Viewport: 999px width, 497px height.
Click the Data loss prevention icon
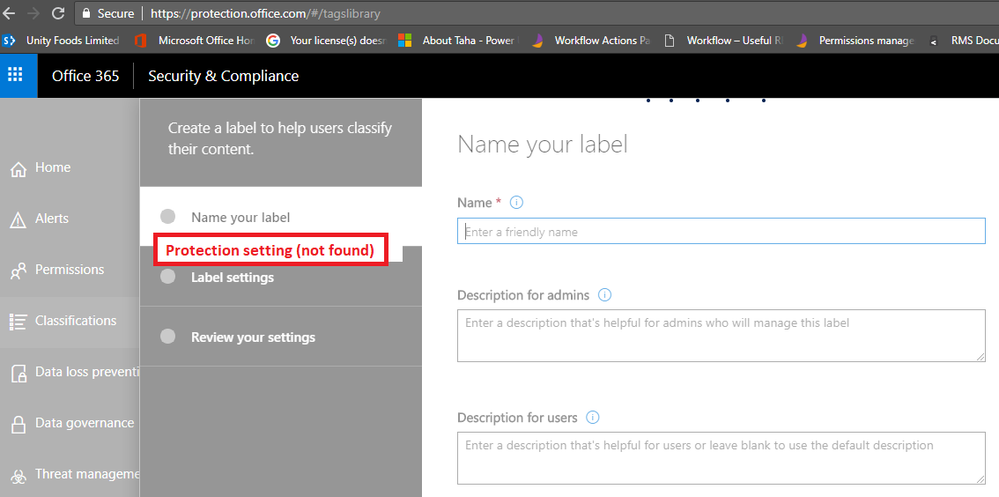coord(18,373)
